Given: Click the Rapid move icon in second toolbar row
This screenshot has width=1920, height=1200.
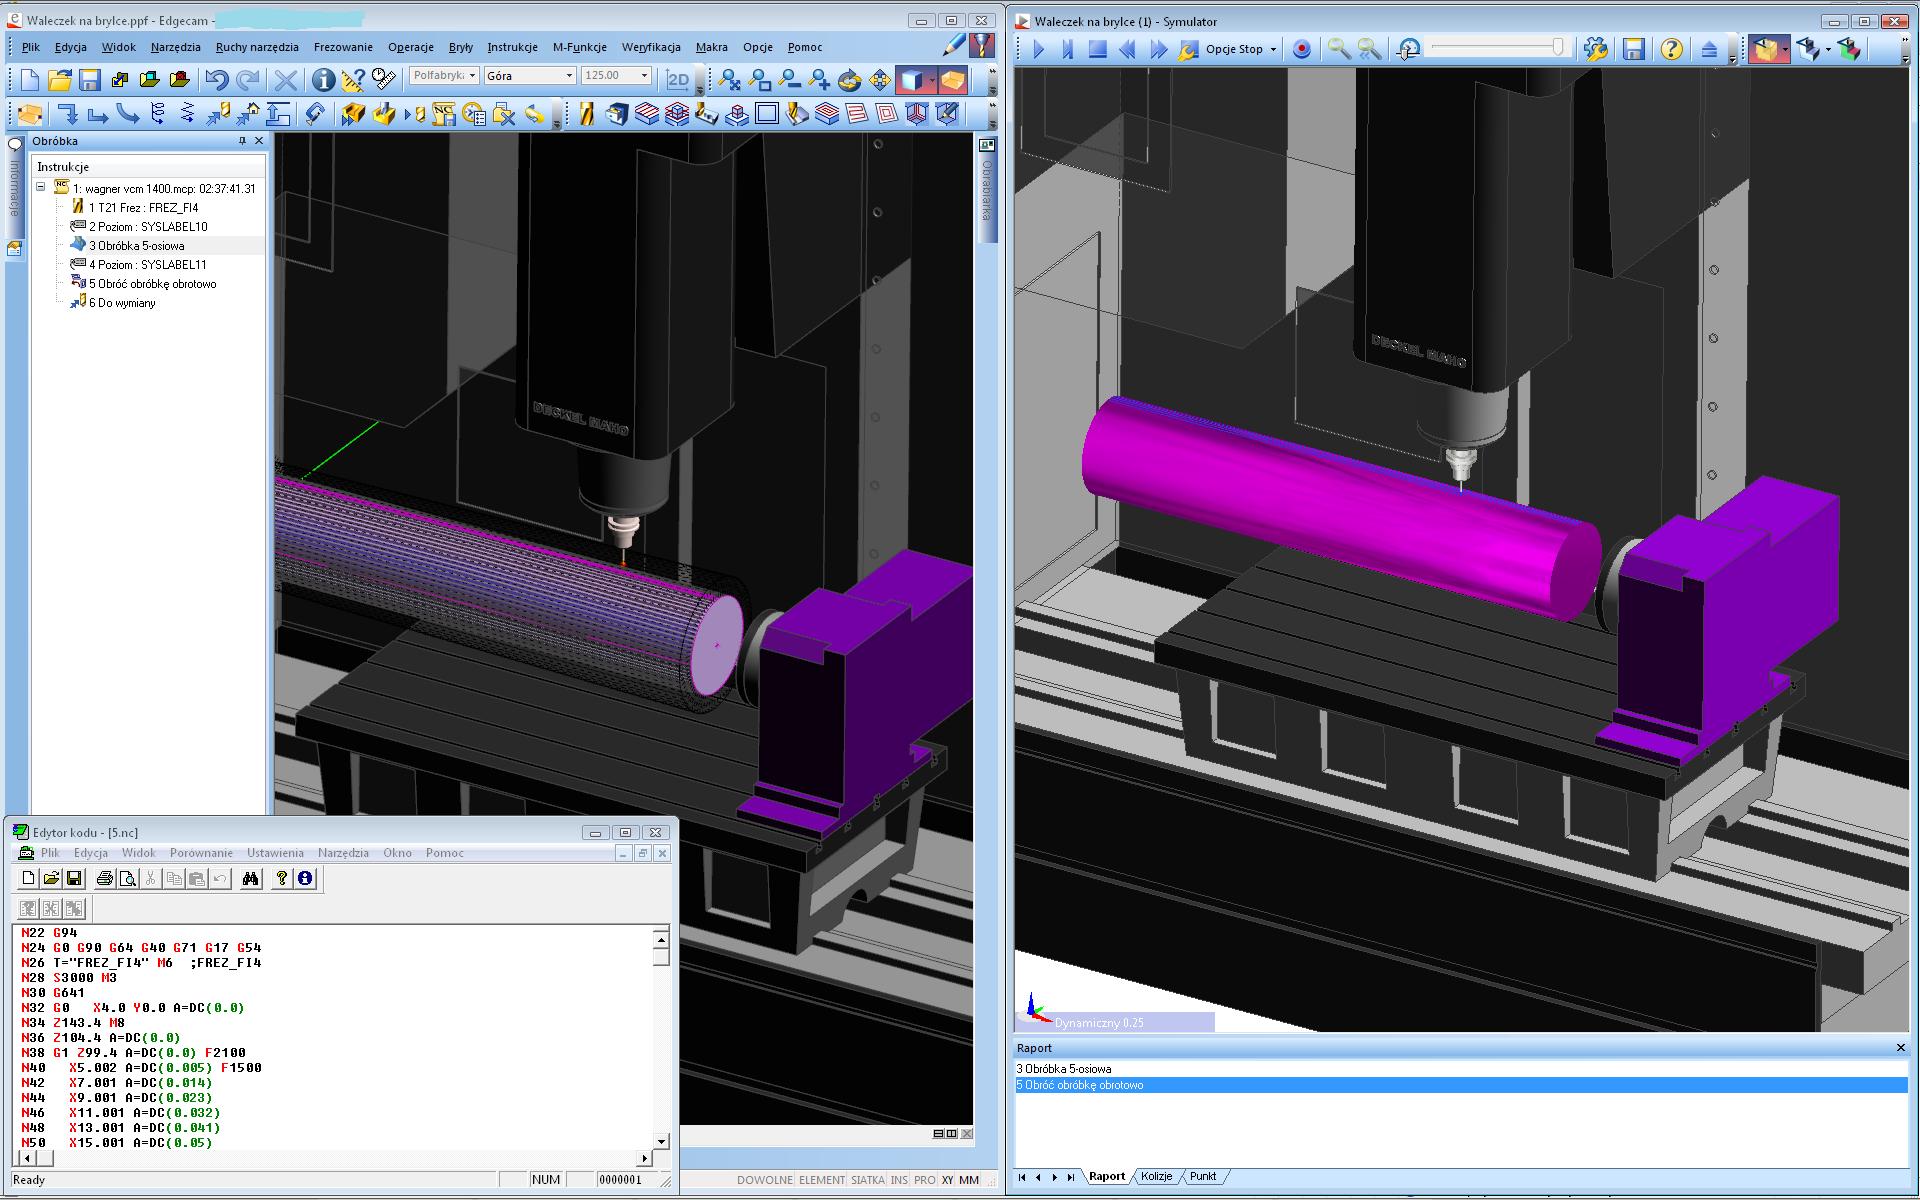Looking at the screenshot, I should 67,114.
